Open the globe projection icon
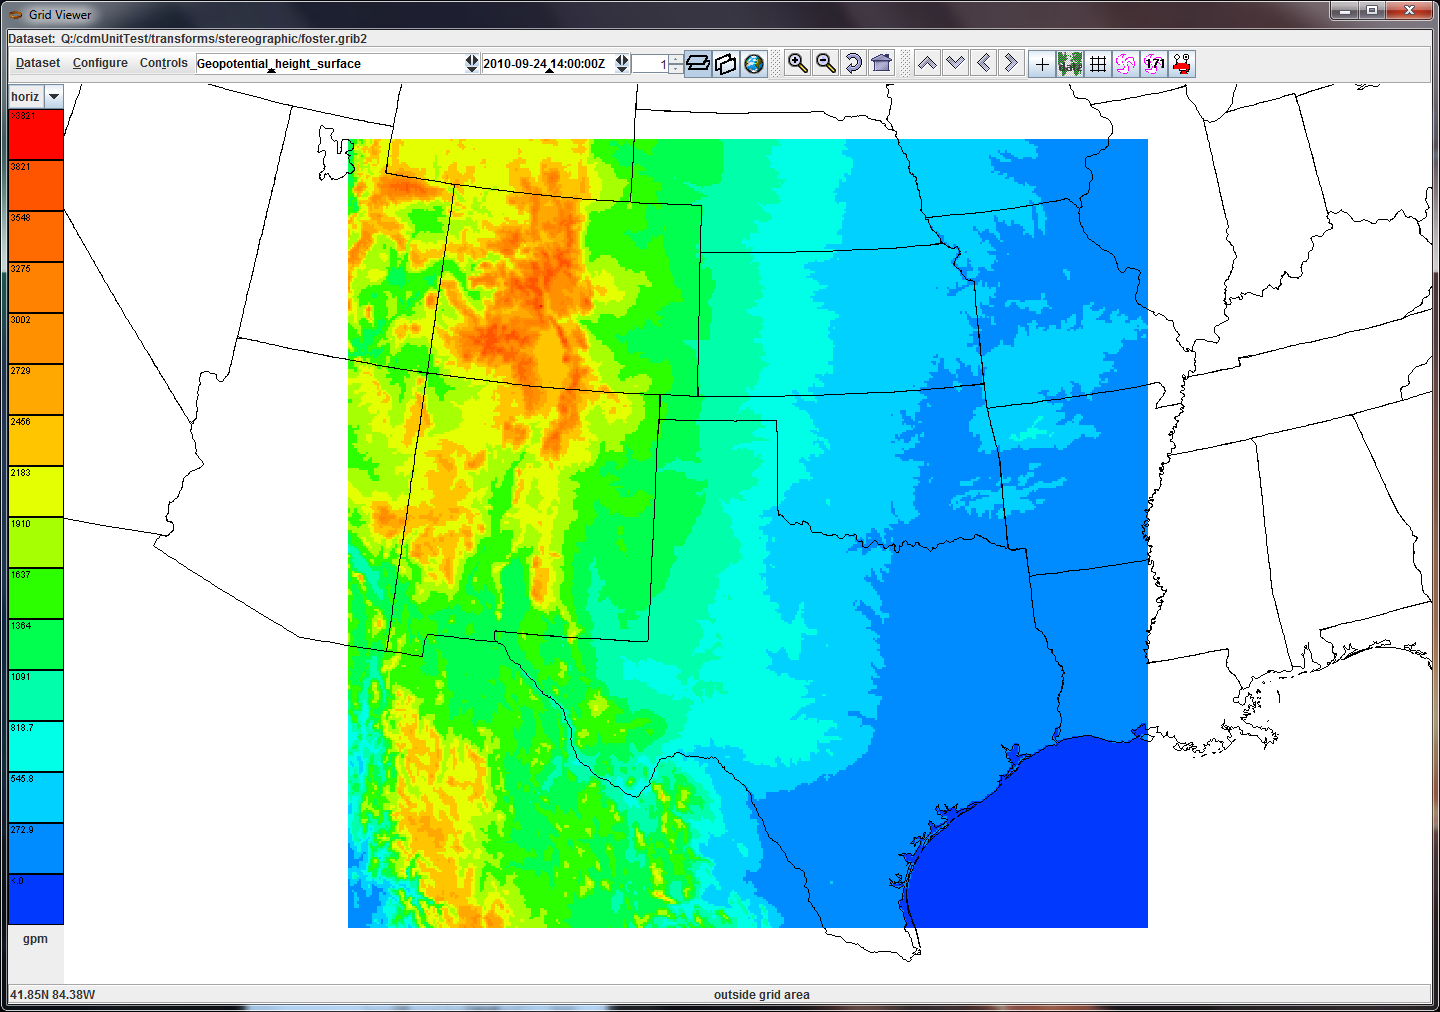The width and height of the screenshot is (1440, 1012). tap(754, 64)
